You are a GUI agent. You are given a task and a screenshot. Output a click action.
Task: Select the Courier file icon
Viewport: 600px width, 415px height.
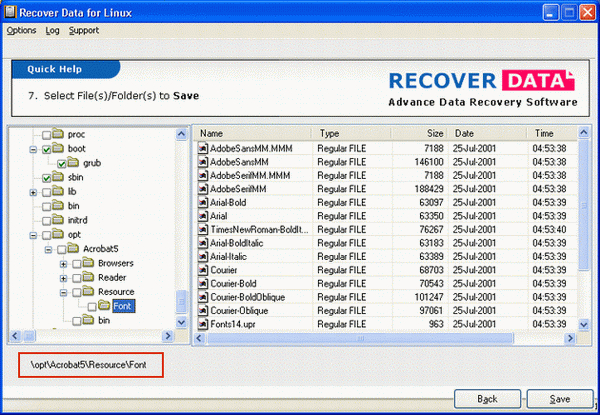click(202, 270)
